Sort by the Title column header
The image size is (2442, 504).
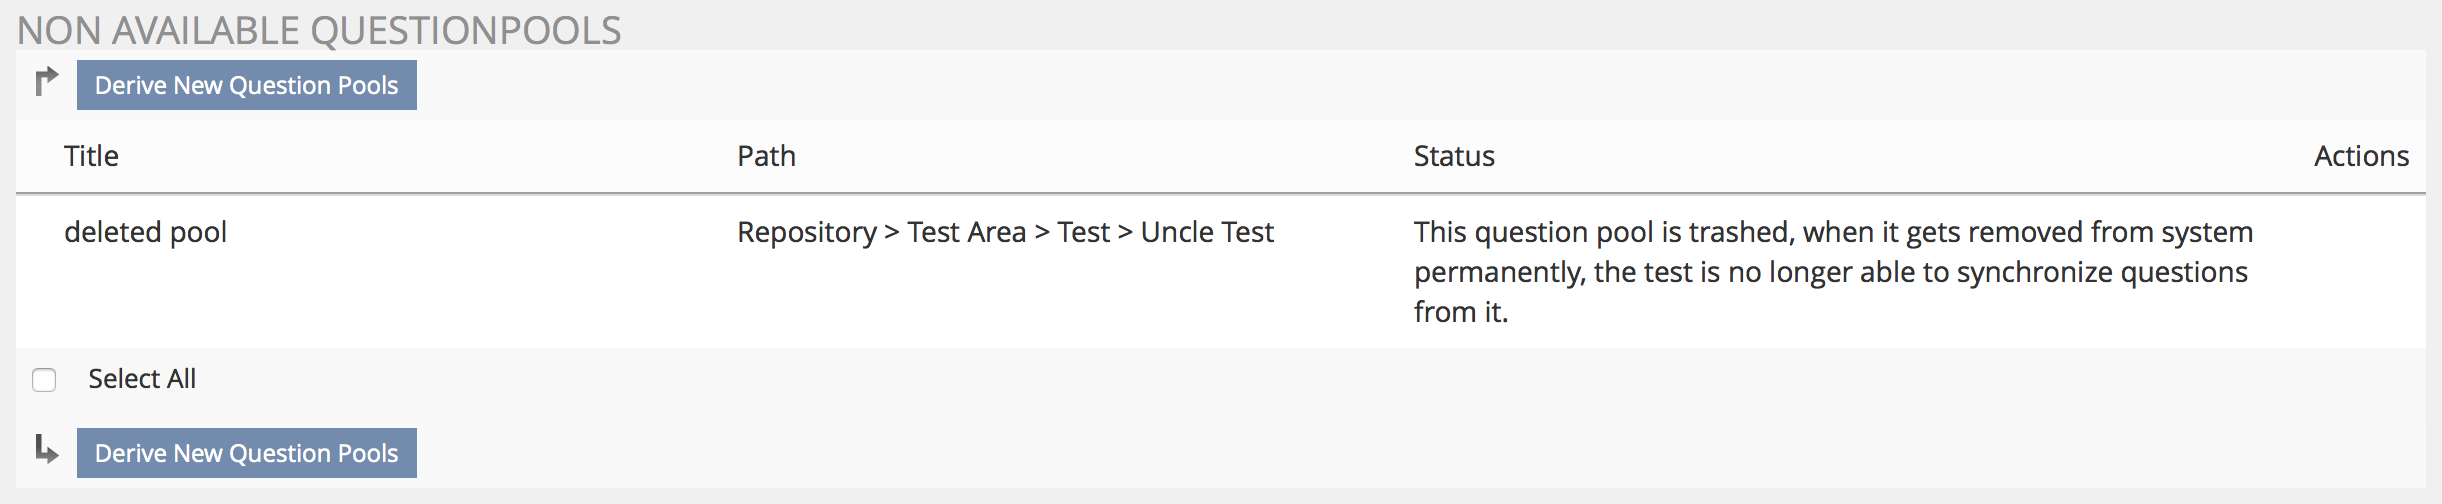91,156
